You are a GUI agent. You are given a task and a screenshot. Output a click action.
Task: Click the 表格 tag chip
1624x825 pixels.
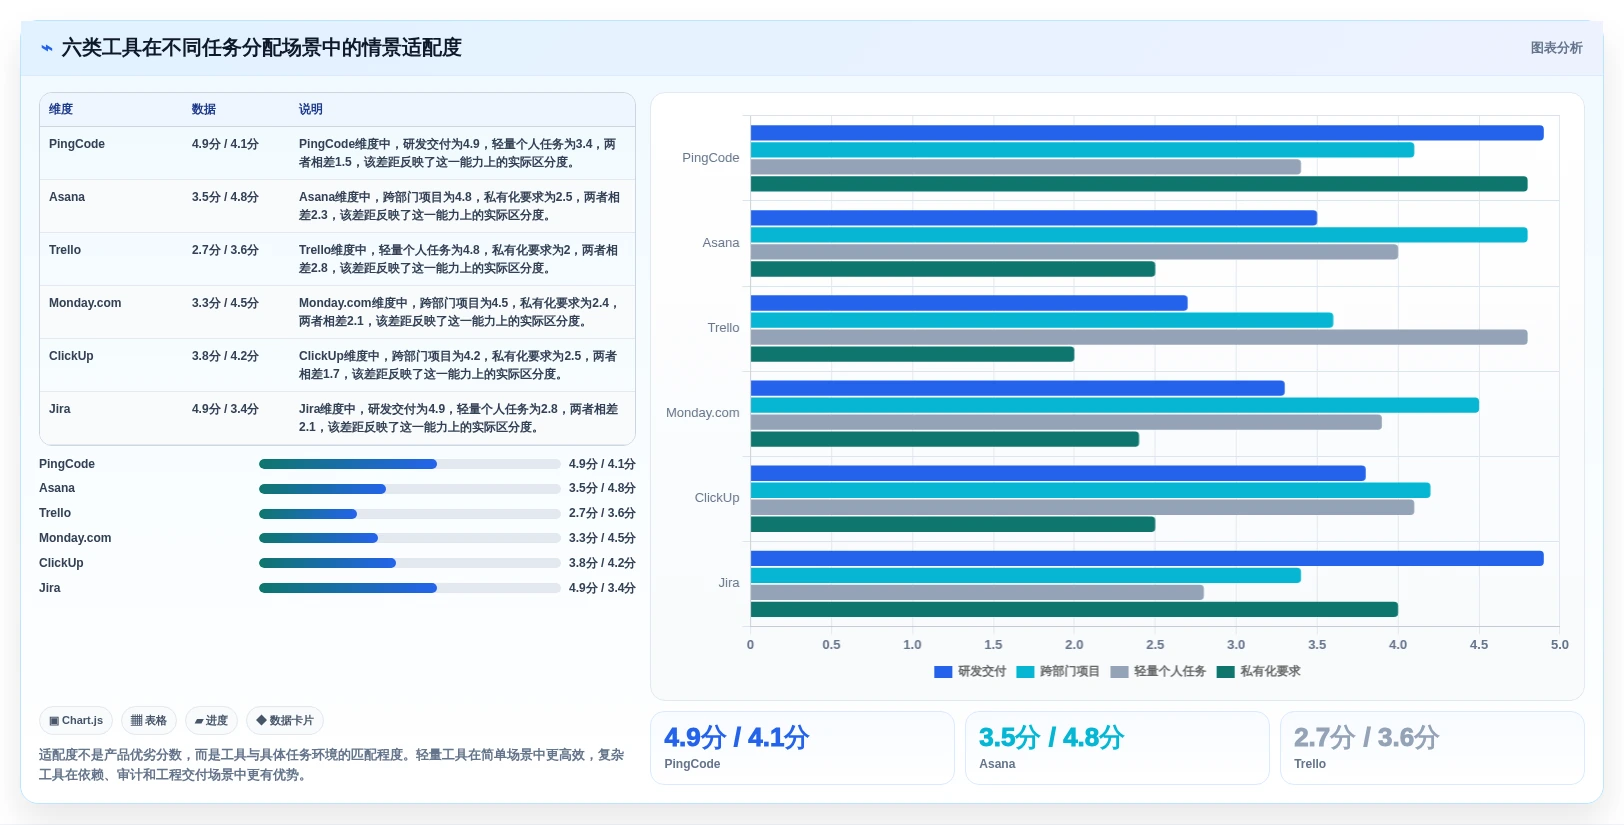click(x=149, y=720)
